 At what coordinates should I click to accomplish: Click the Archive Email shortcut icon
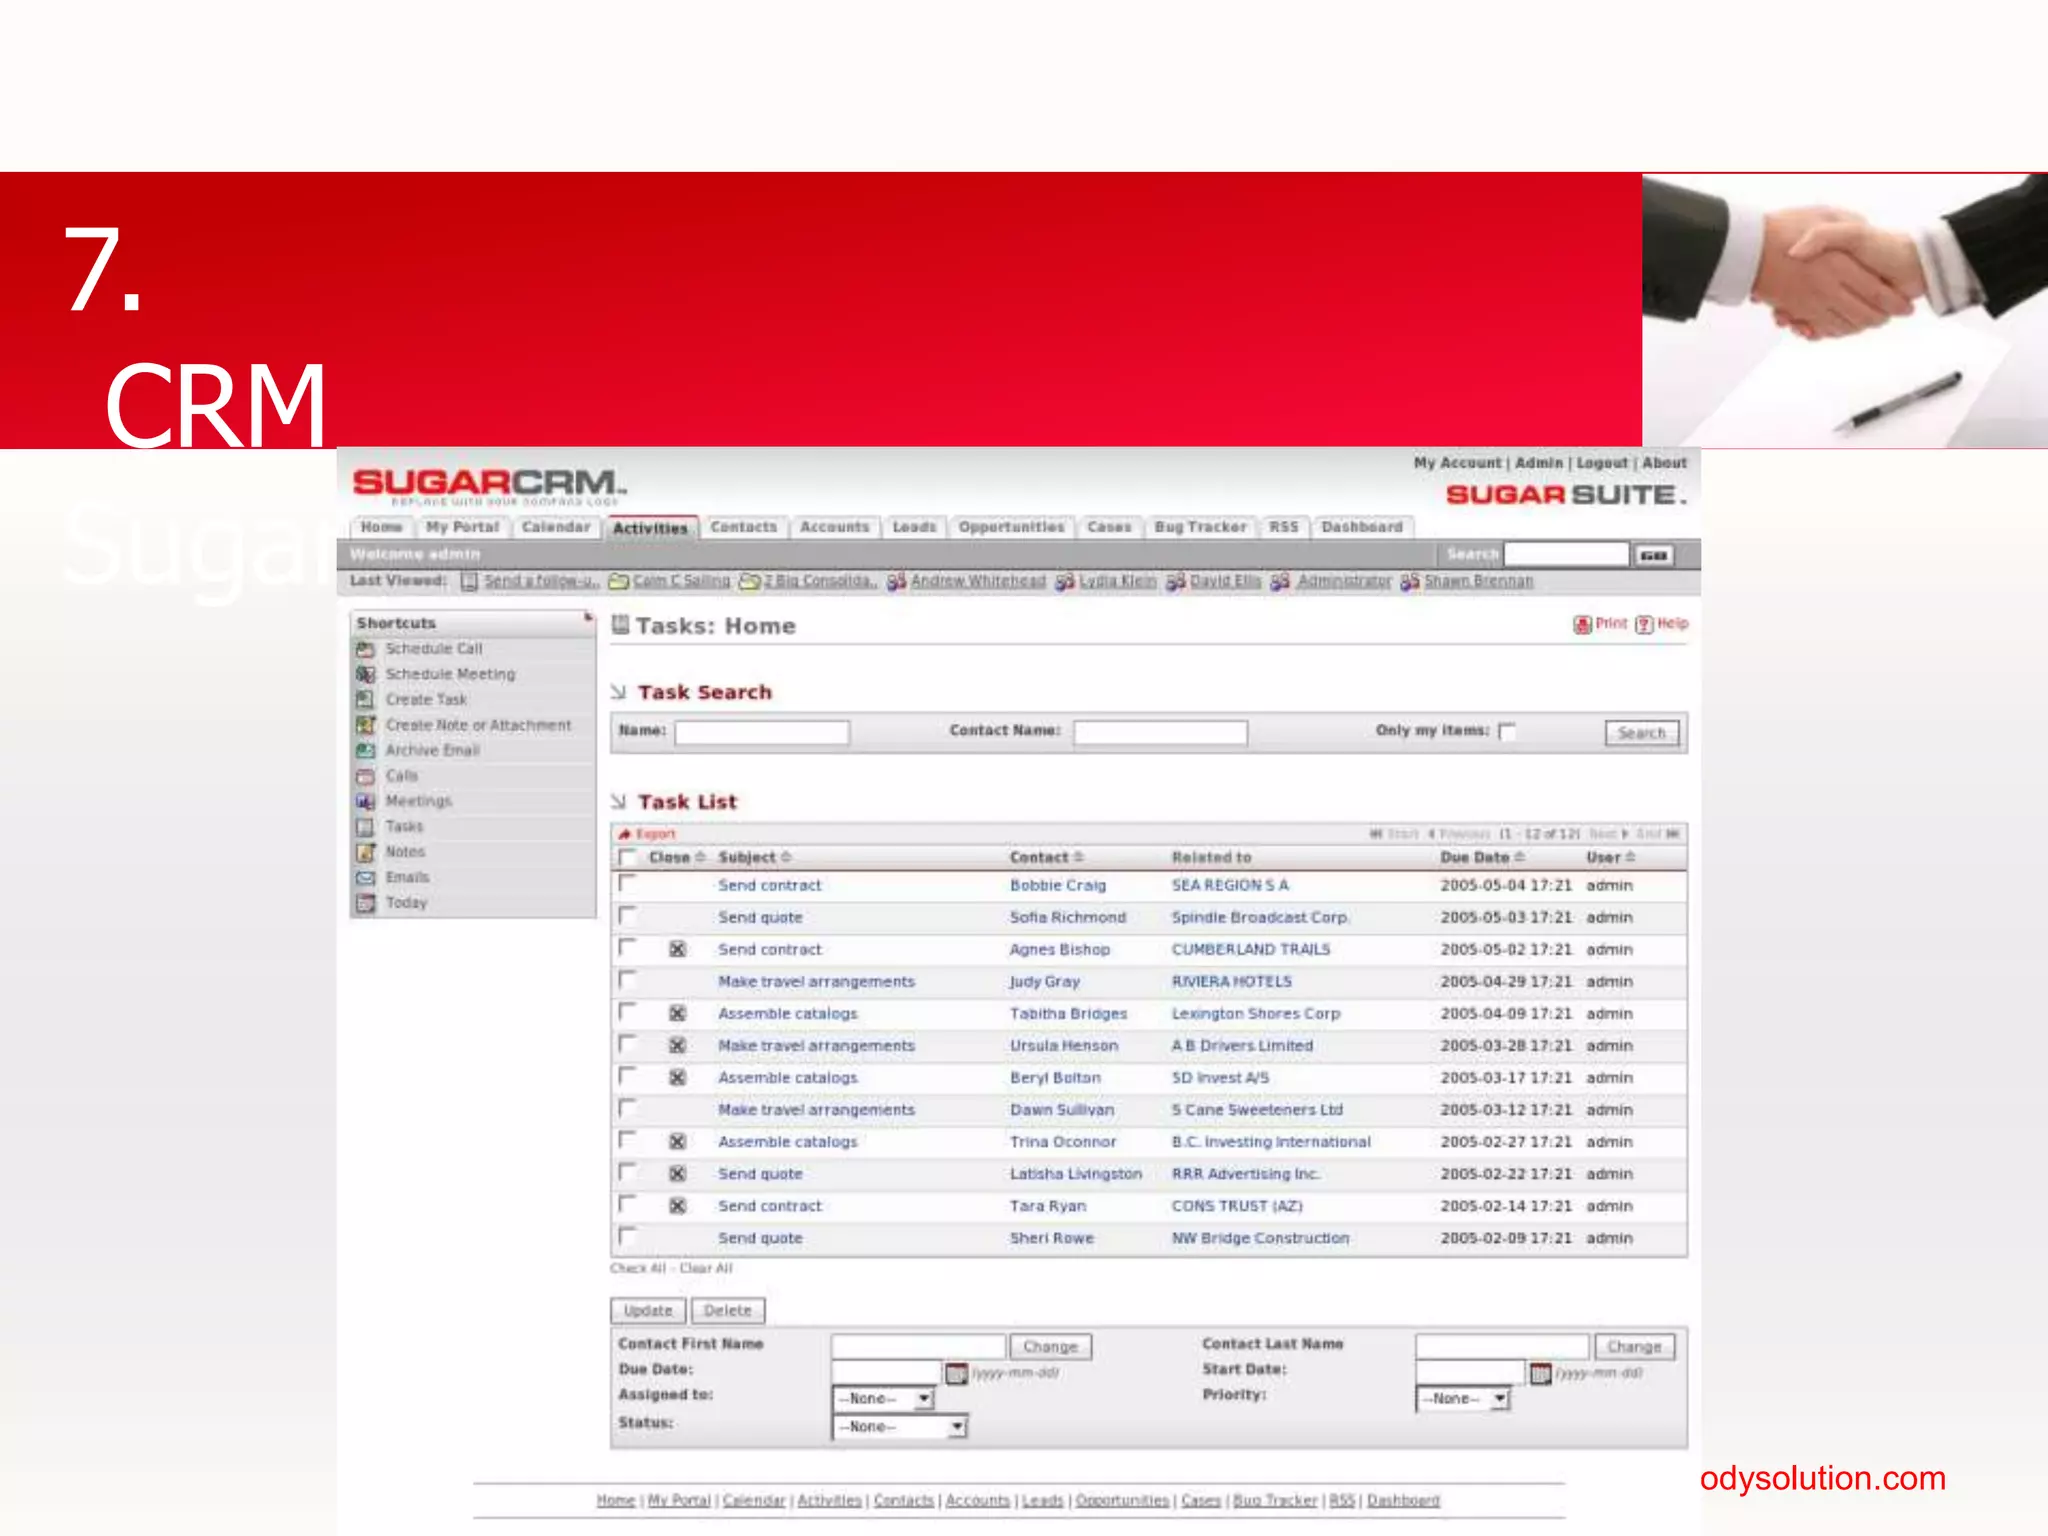click(366, 750)
